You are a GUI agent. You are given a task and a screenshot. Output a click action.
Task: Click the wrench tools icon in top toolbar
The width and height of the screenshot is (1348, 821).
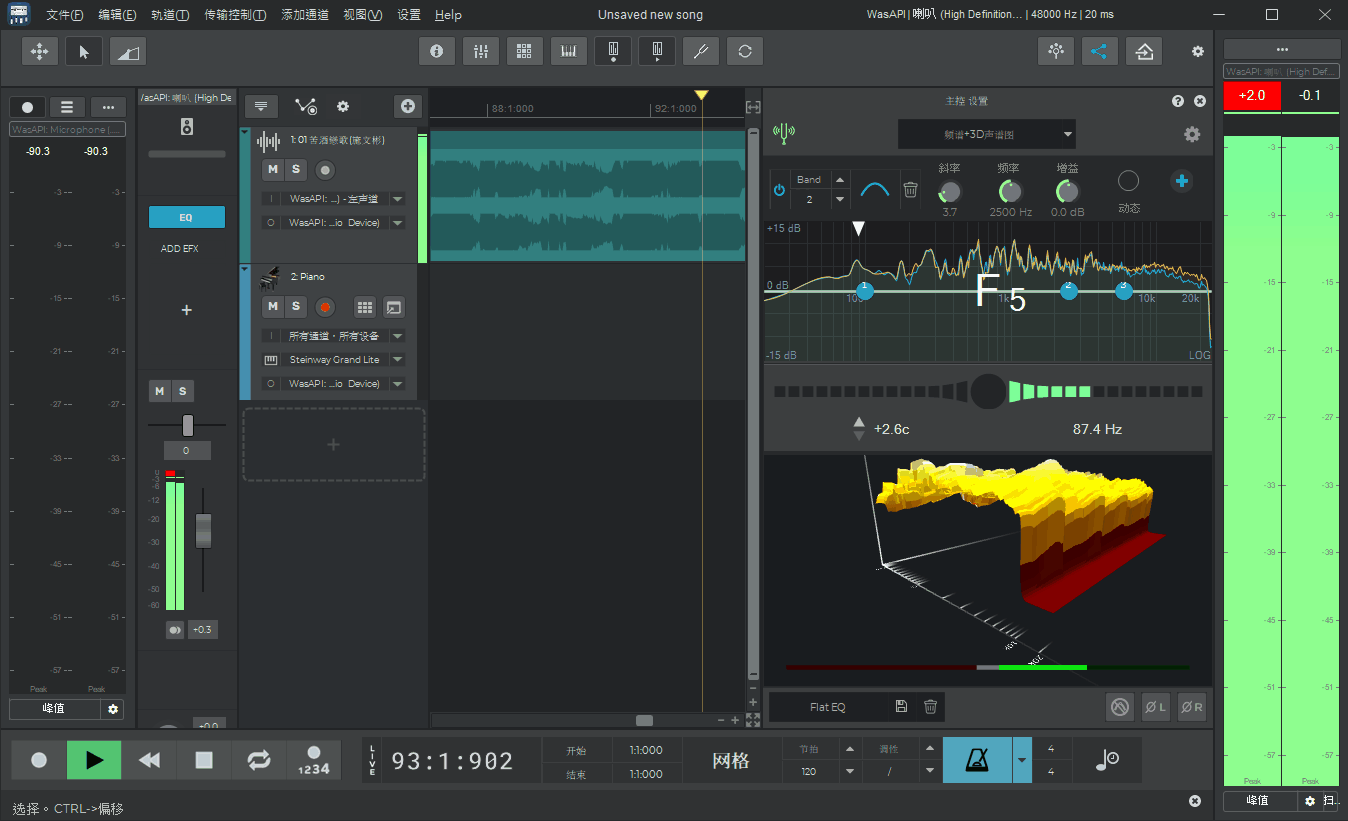pyautogui.click(x=701, y=51)
